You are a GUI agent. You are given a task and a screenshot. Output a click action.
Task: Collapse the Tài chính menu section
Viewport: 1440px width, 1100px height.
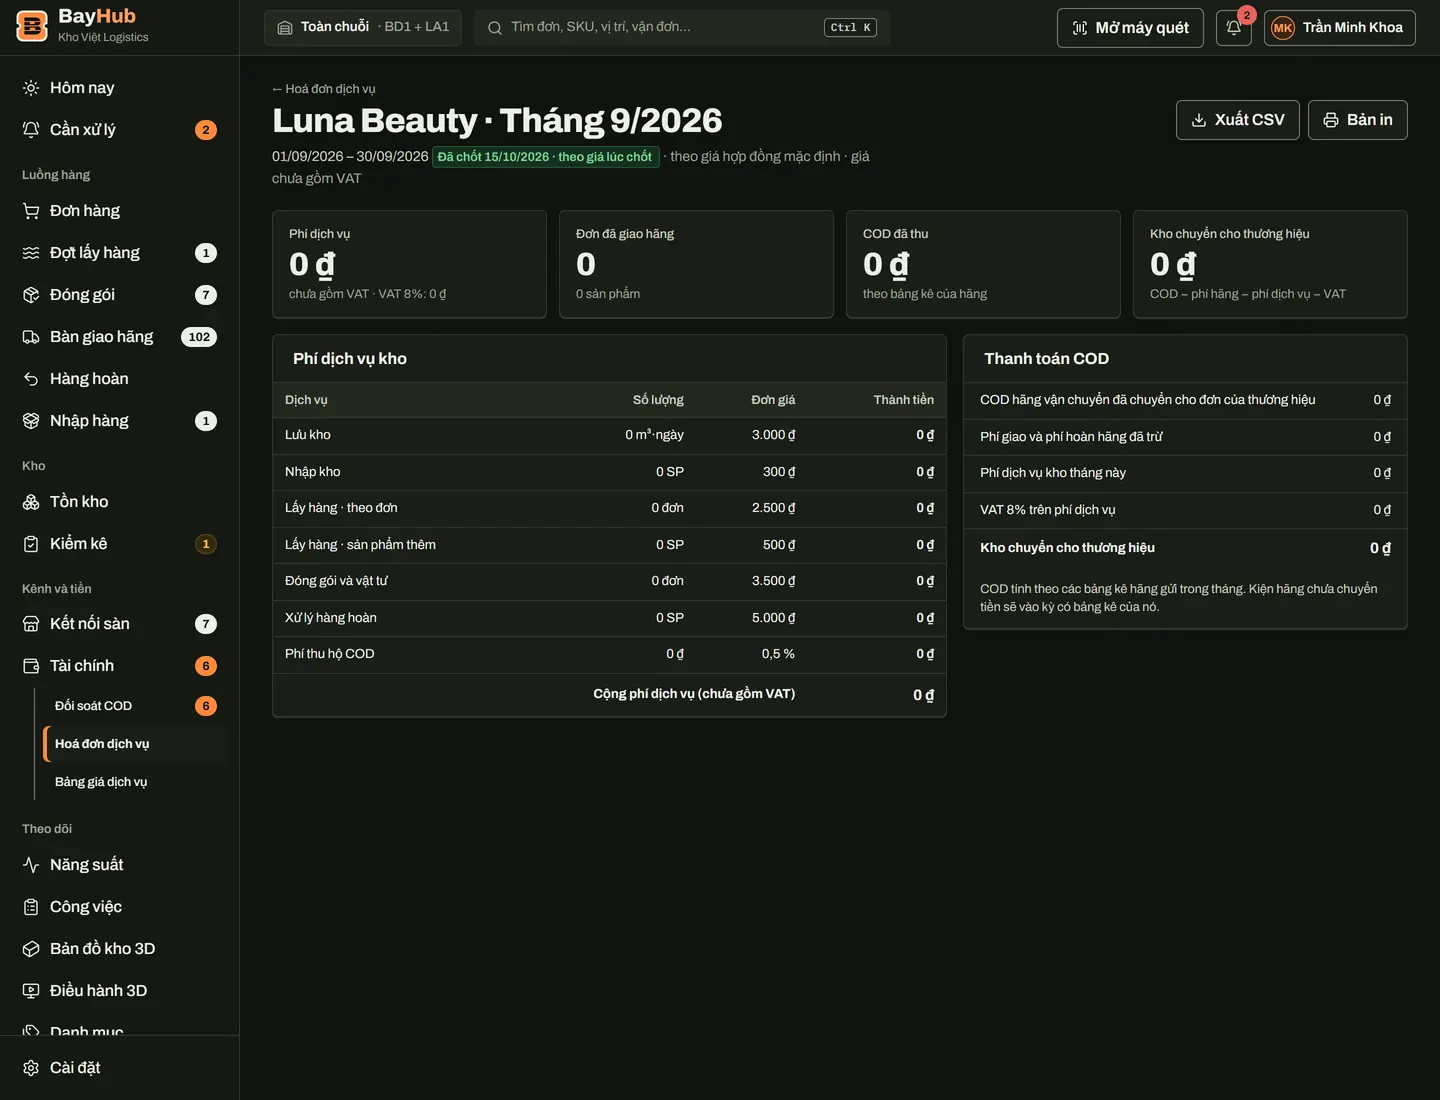pyautogui.click(x=120, y=666)
